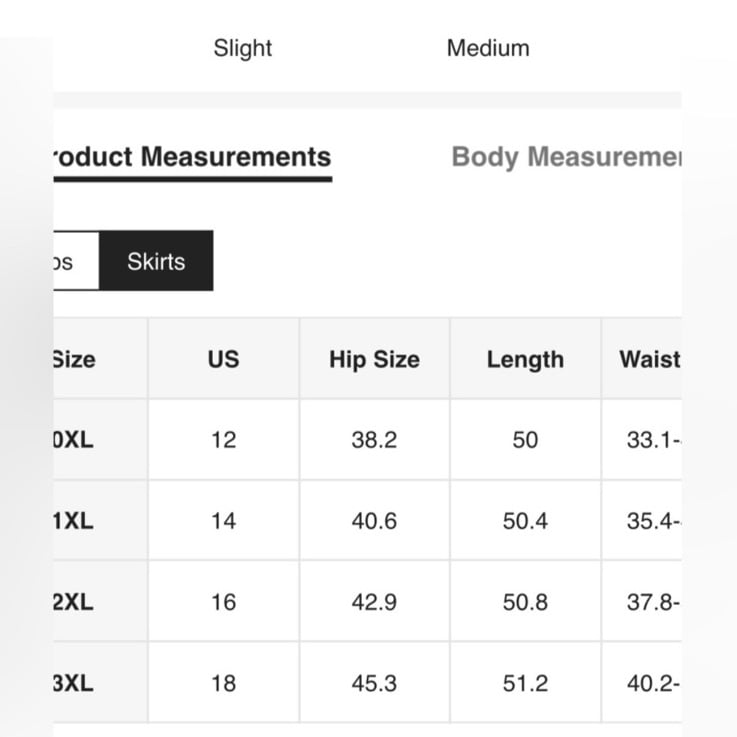
Task: Select the 3XL size row
Action: (367, 682)
